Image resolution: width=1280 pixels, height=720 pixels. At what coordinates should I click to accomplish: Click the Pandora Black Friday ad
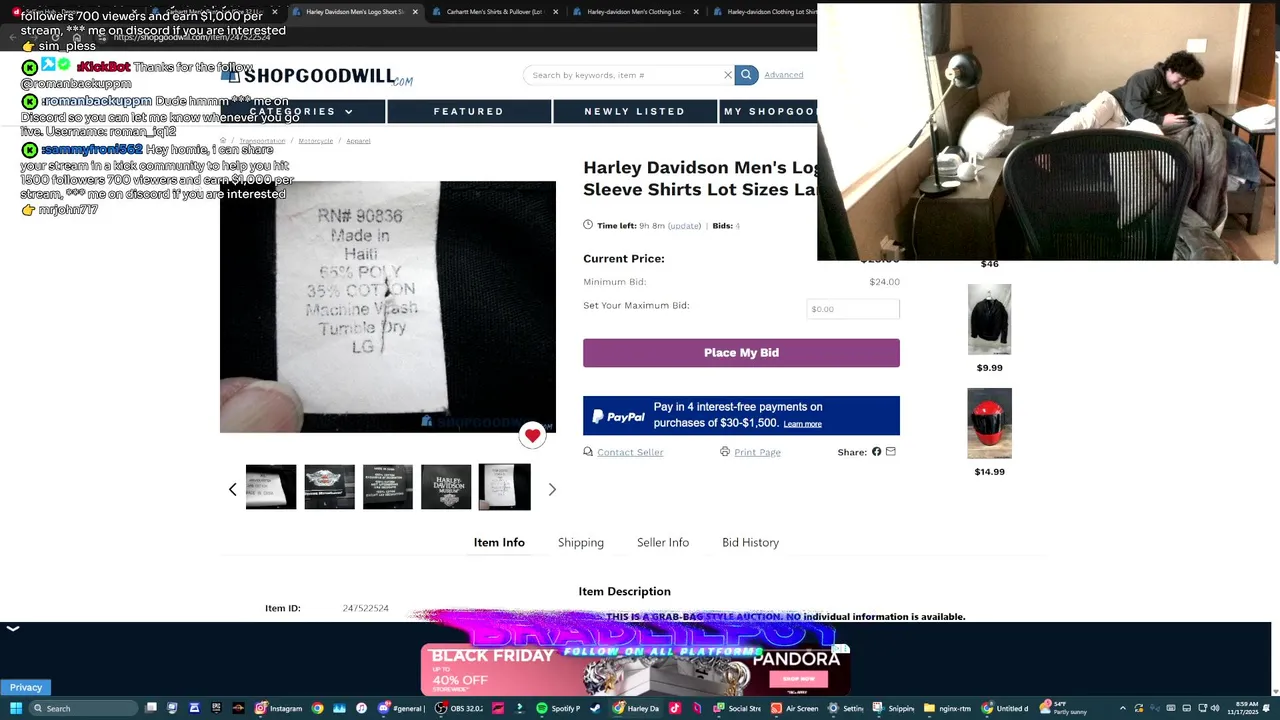coord(635,670)
